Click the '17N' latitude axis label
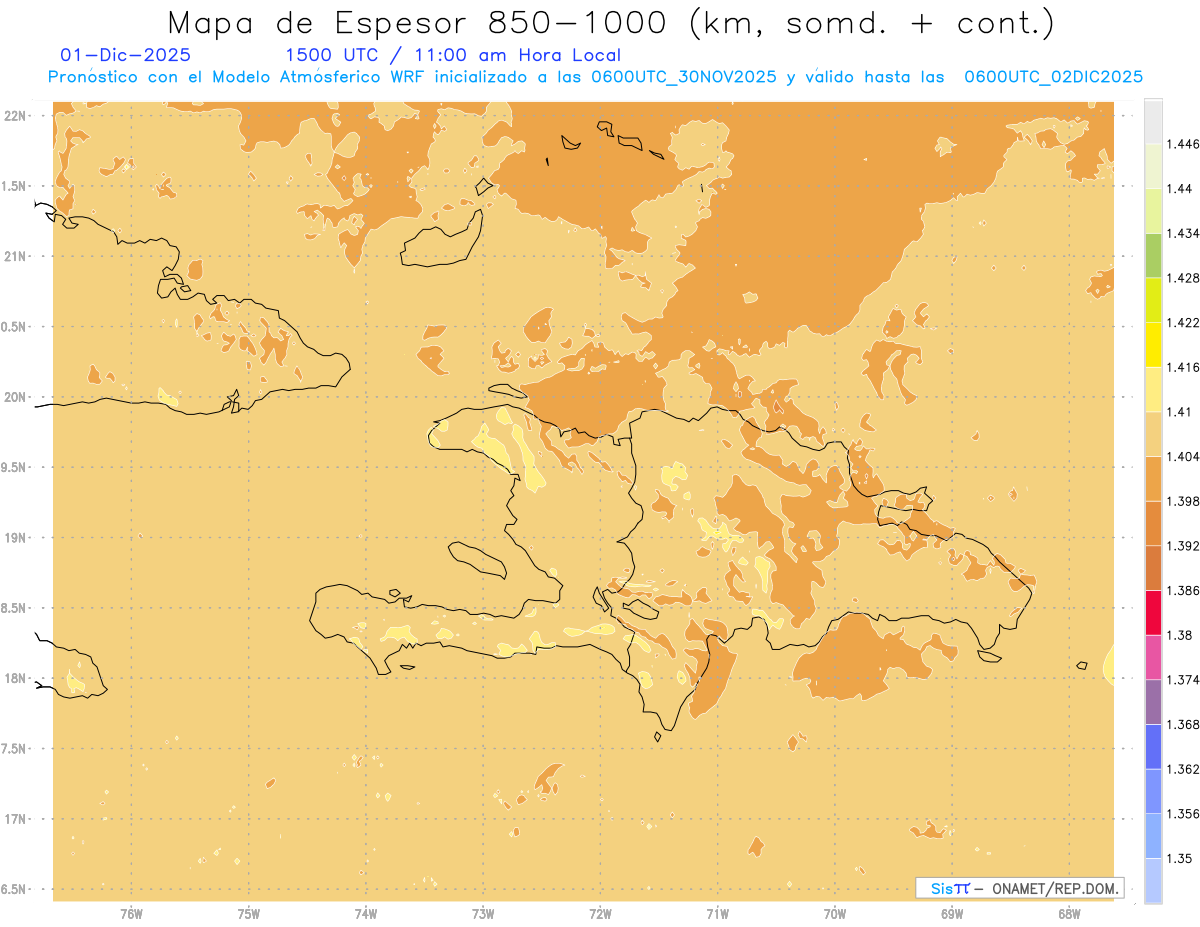The width and height of the screenshot is (1200, 927). click(15, 819)
